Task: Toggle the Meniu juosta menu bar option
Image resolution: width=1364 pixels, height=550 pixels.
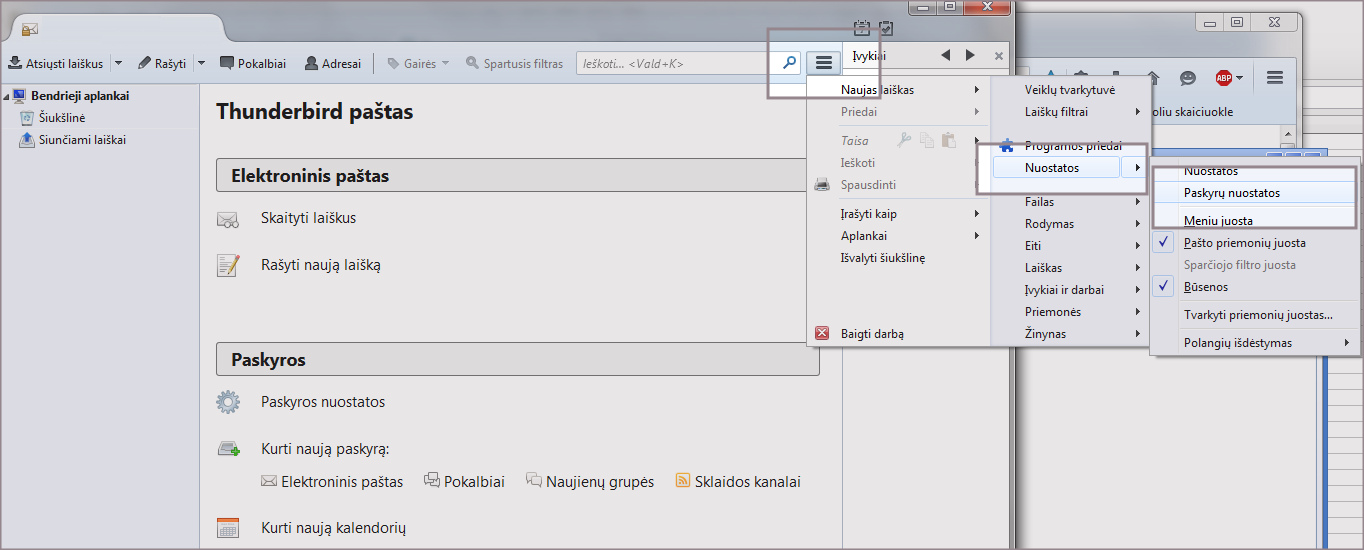Action: (1217, 220)
